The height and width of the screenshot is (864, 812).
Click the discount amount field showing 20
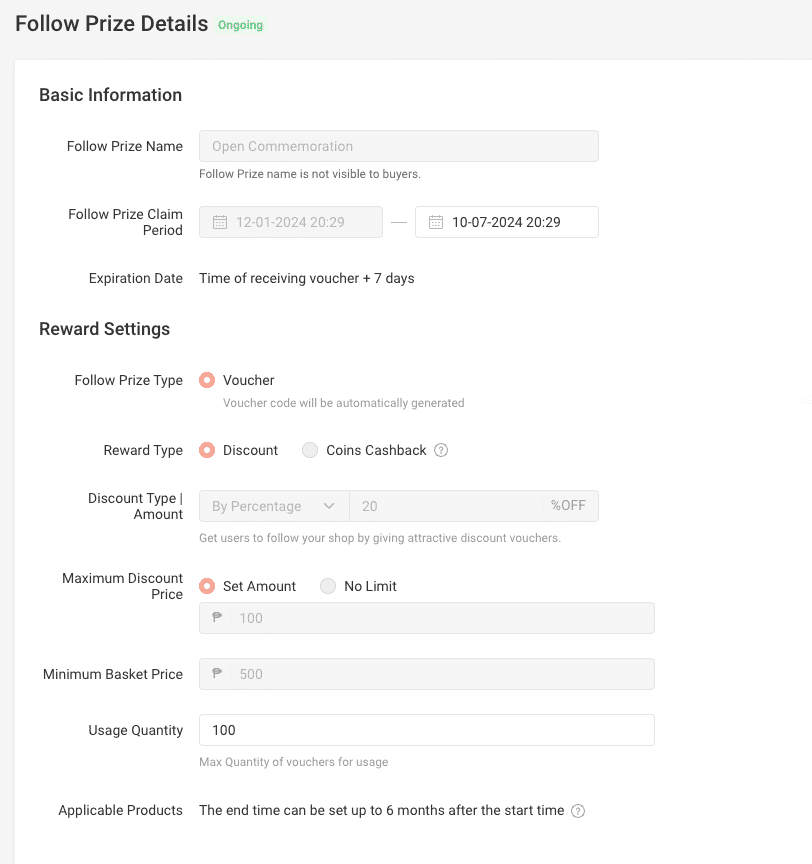pyautogui.click(x=445, y=506)
